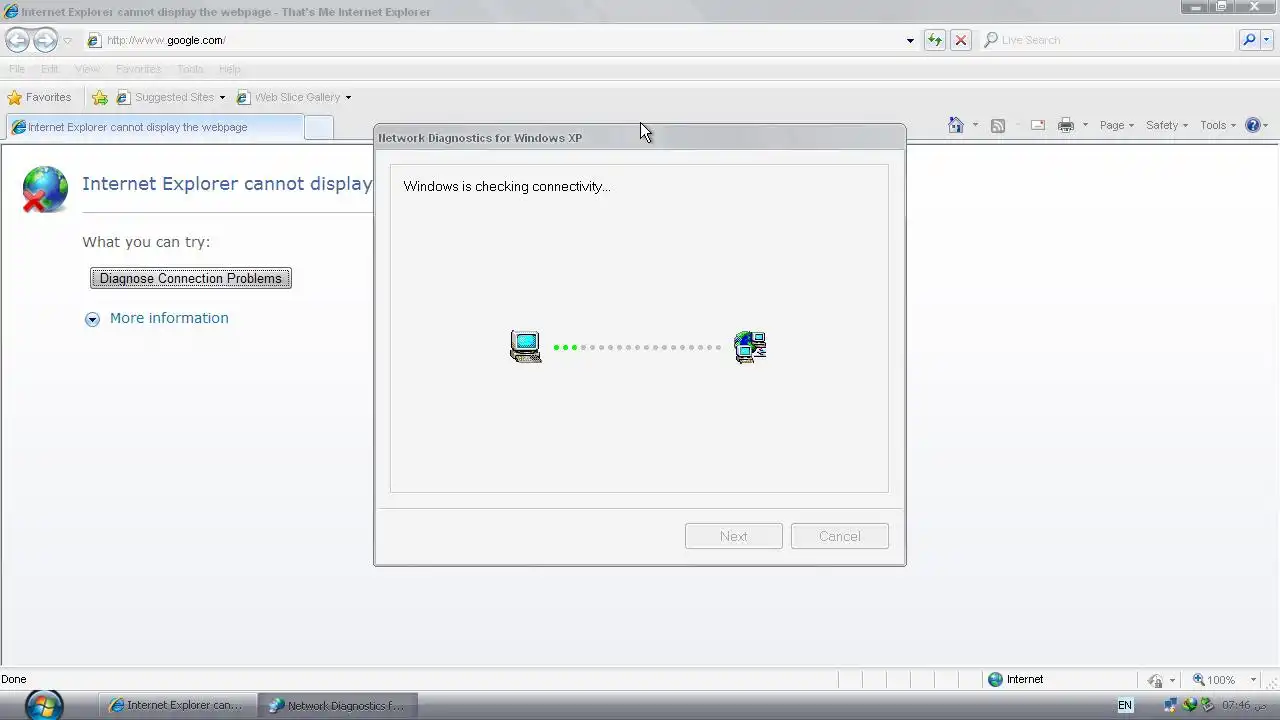Switch to Internet Explorer taskbar button
The height and width of the screenshot is (720, 1280).
[177, 705]
